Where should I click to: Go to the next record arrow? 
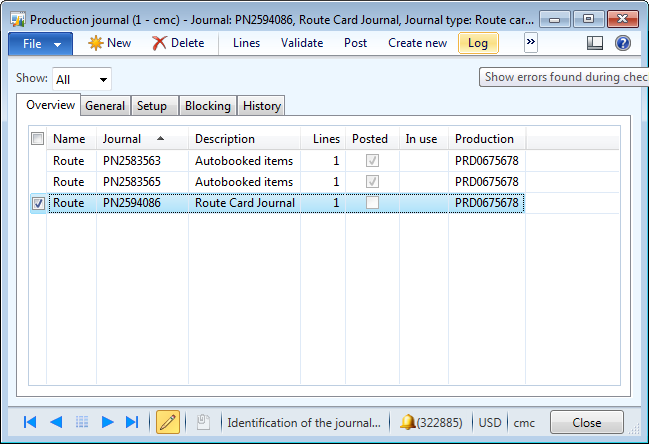click(x=107, y=422)
